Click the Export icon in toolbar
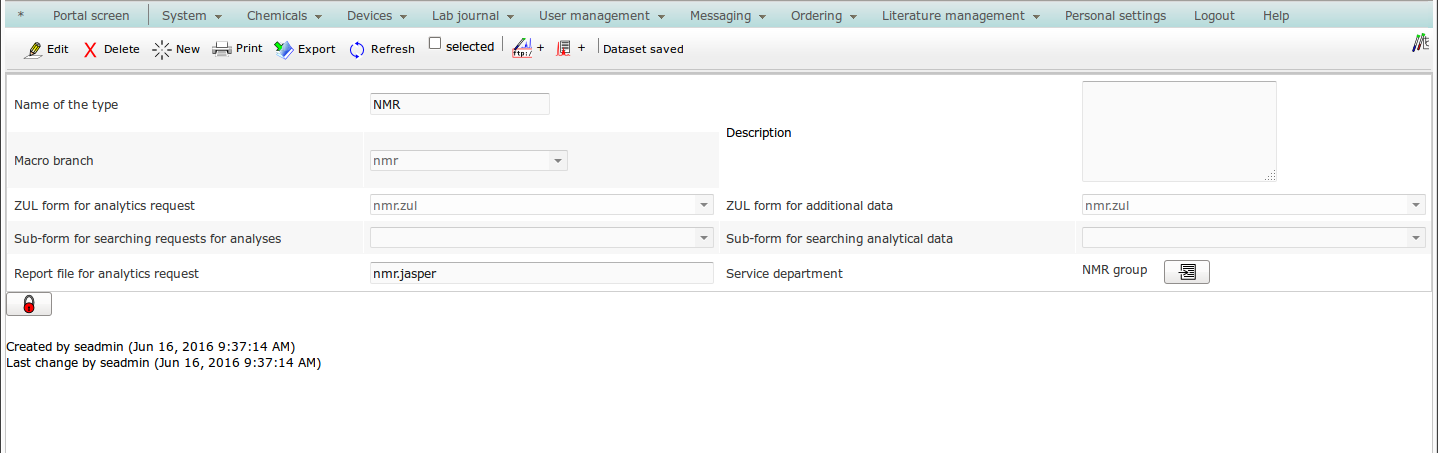1438x453 pixels. (x=284, y=49)
